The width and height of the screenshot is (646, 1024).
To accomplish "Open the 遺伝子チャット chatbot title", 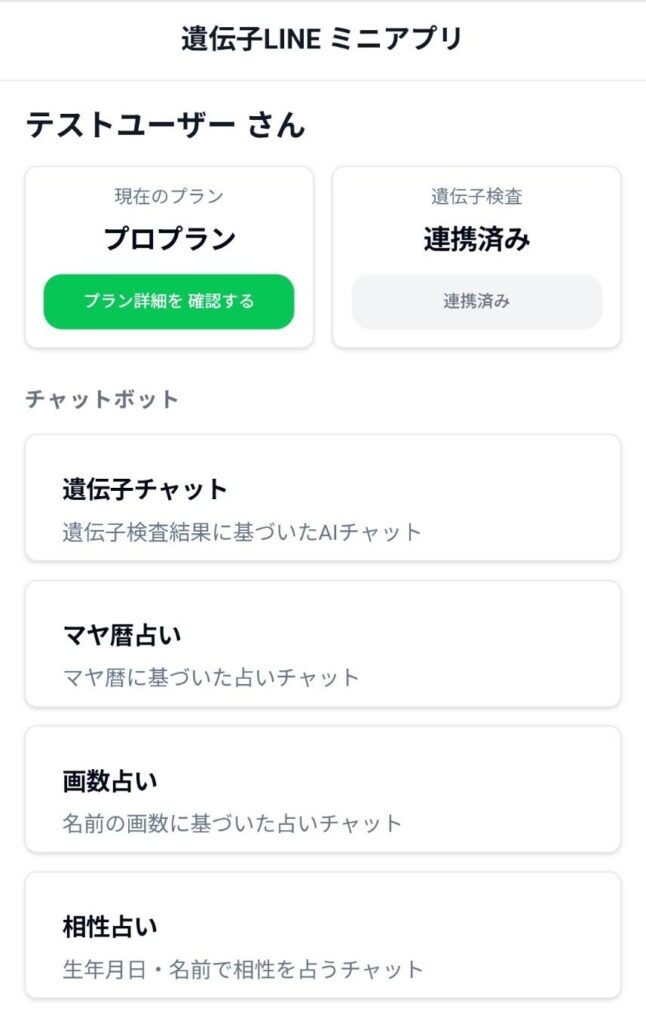I will (x=145, y=489).
